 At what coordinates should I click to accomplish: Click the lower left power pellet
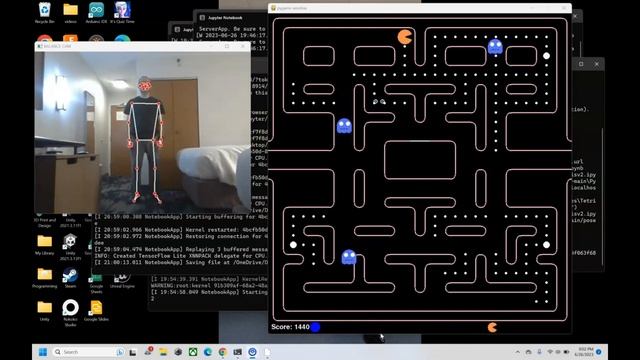point(293,245)
